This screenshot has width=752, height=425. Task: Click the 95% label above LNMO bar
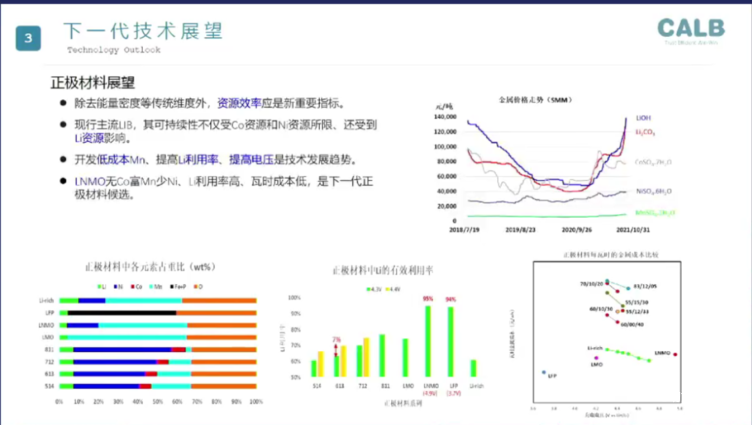[x=427, y=299]
